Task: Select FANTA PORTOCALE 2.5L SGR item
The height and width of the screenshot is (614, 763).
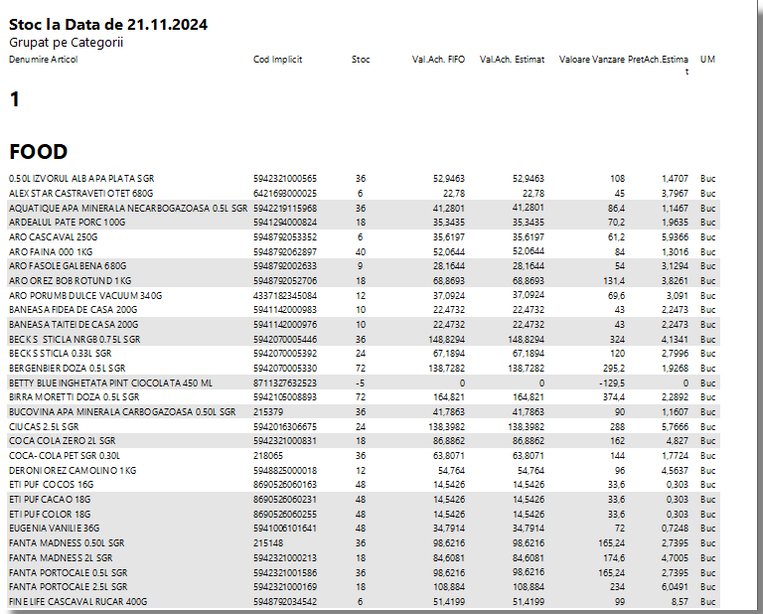Action: (68, 587)
